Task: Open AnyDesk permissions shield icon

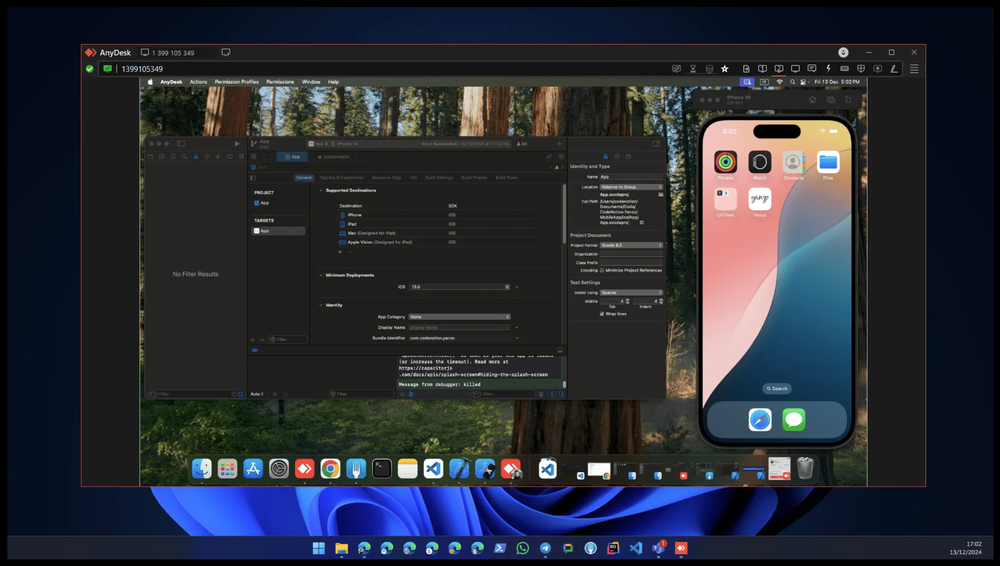Action: click(861, 69)
